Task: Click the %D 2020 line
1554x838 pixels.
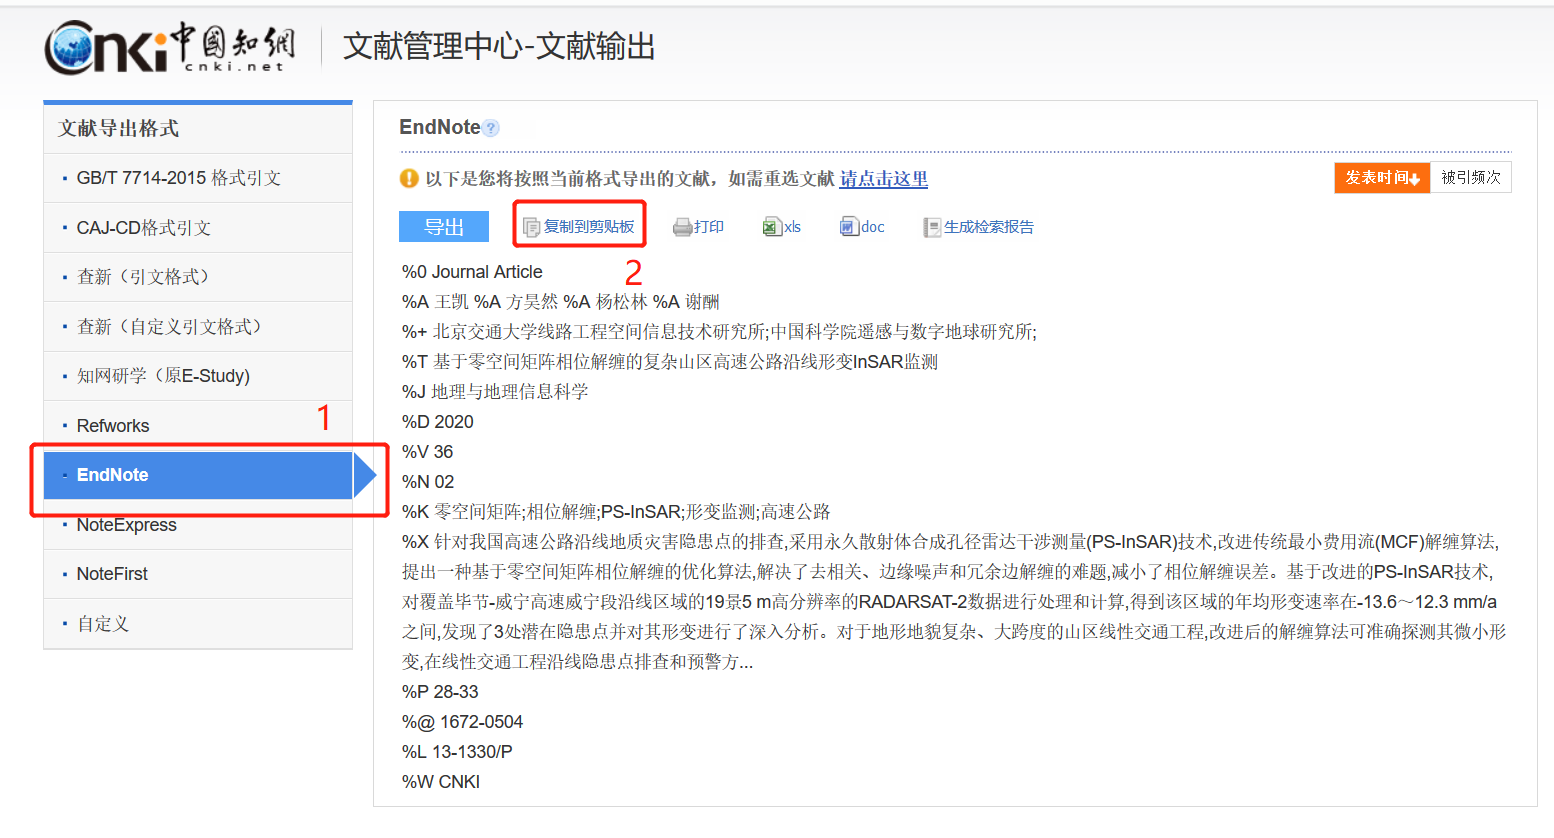Action: coord(438,422)
